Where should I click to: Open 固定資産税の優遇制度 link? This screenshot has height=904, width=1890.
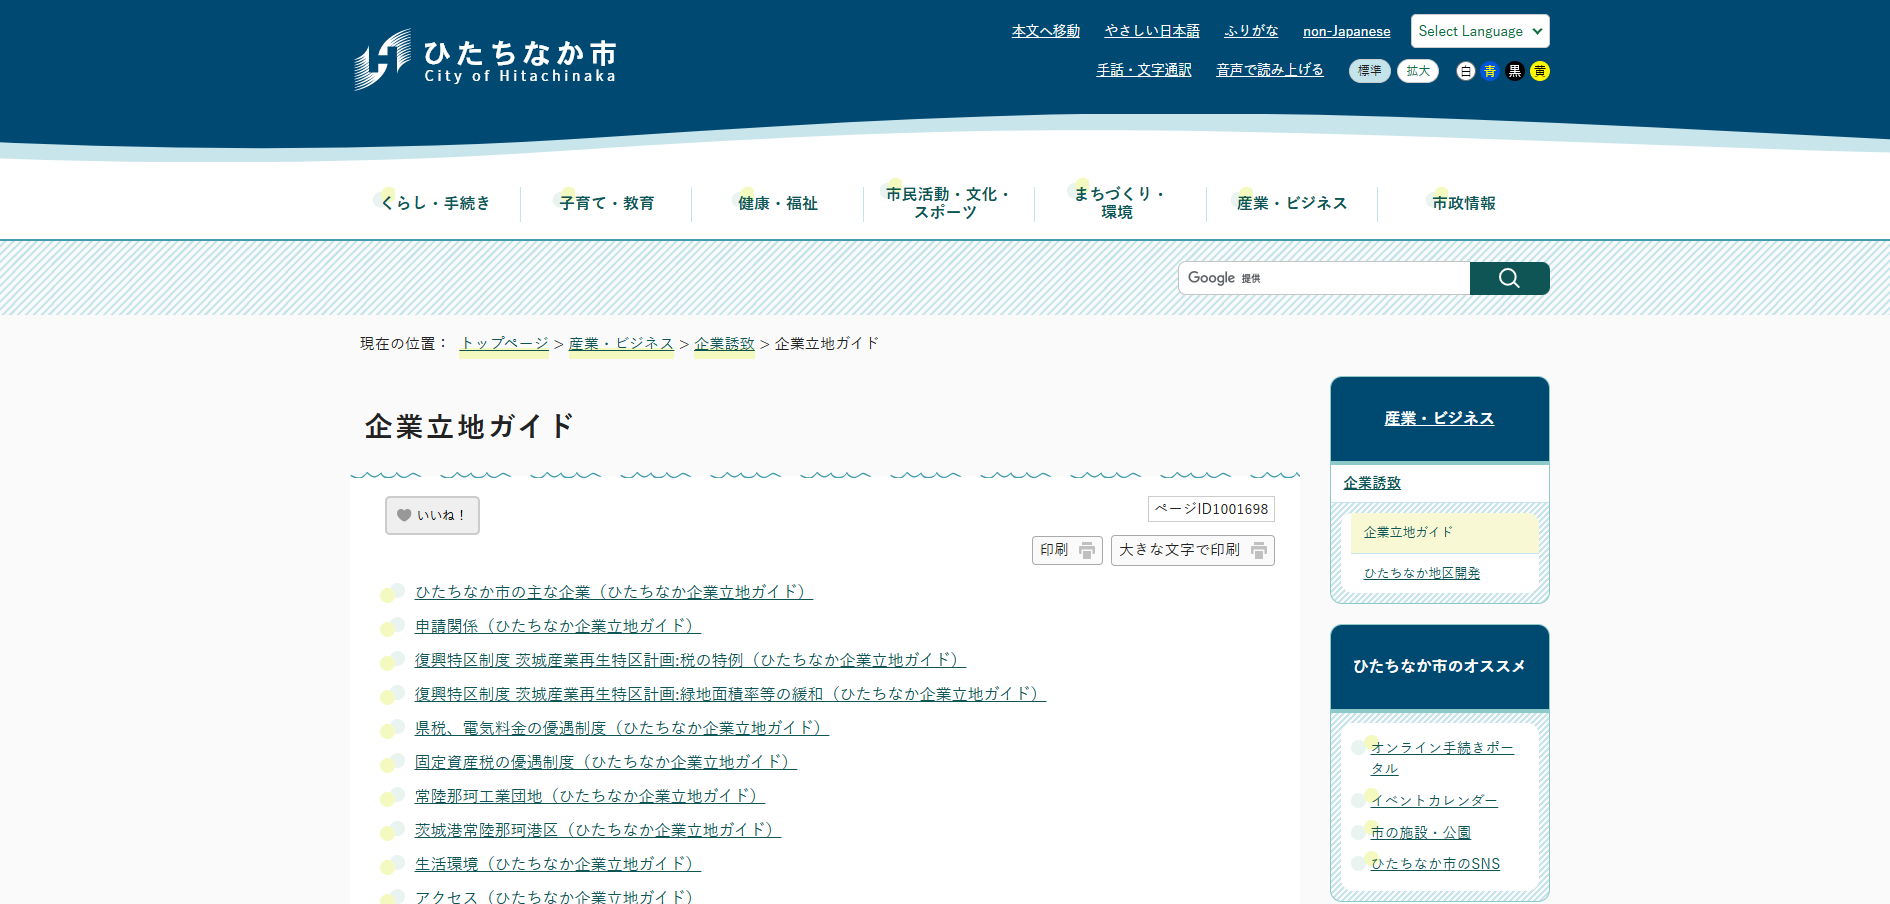pos(606,762)
